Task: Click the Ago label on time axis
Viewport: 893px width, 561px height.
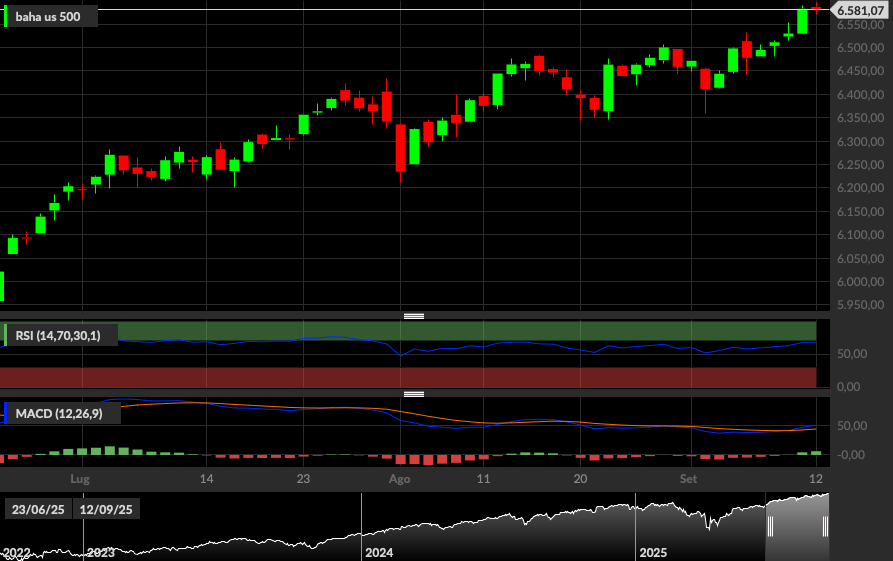Action: [400, 479]
